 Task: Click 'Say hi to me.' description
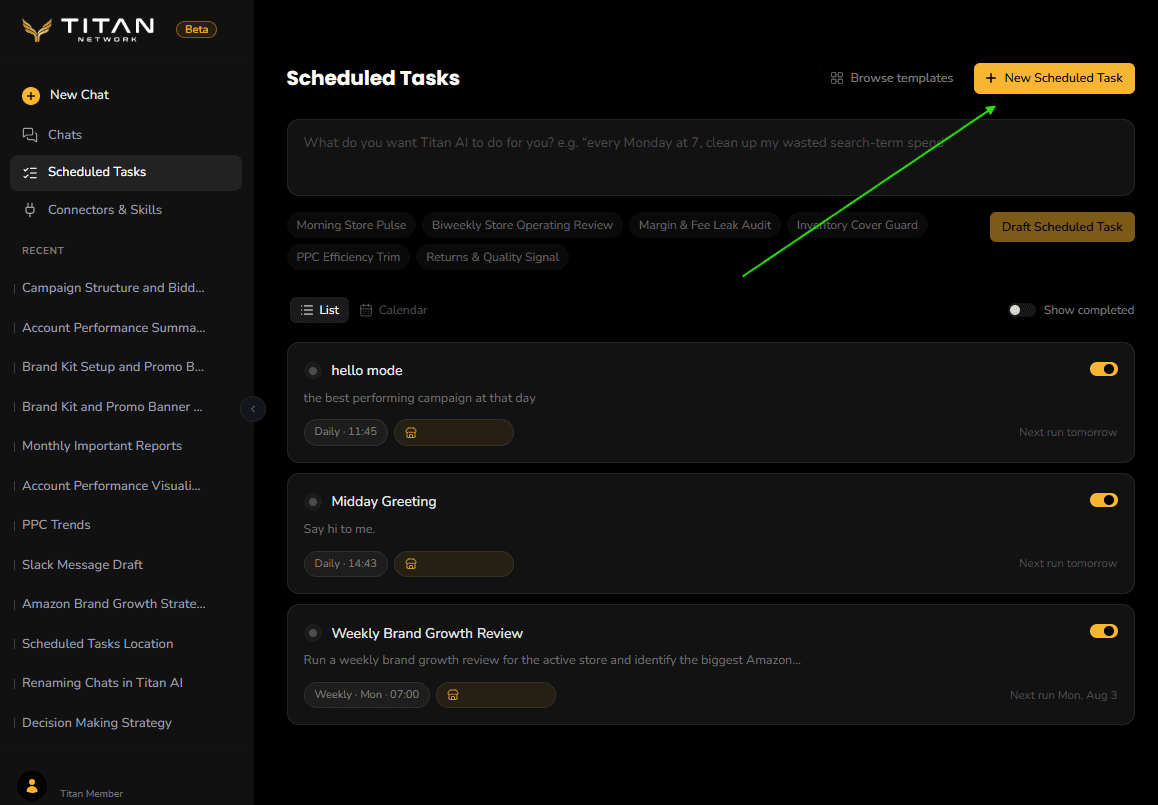pyautogui.click(x=339, y=530)
